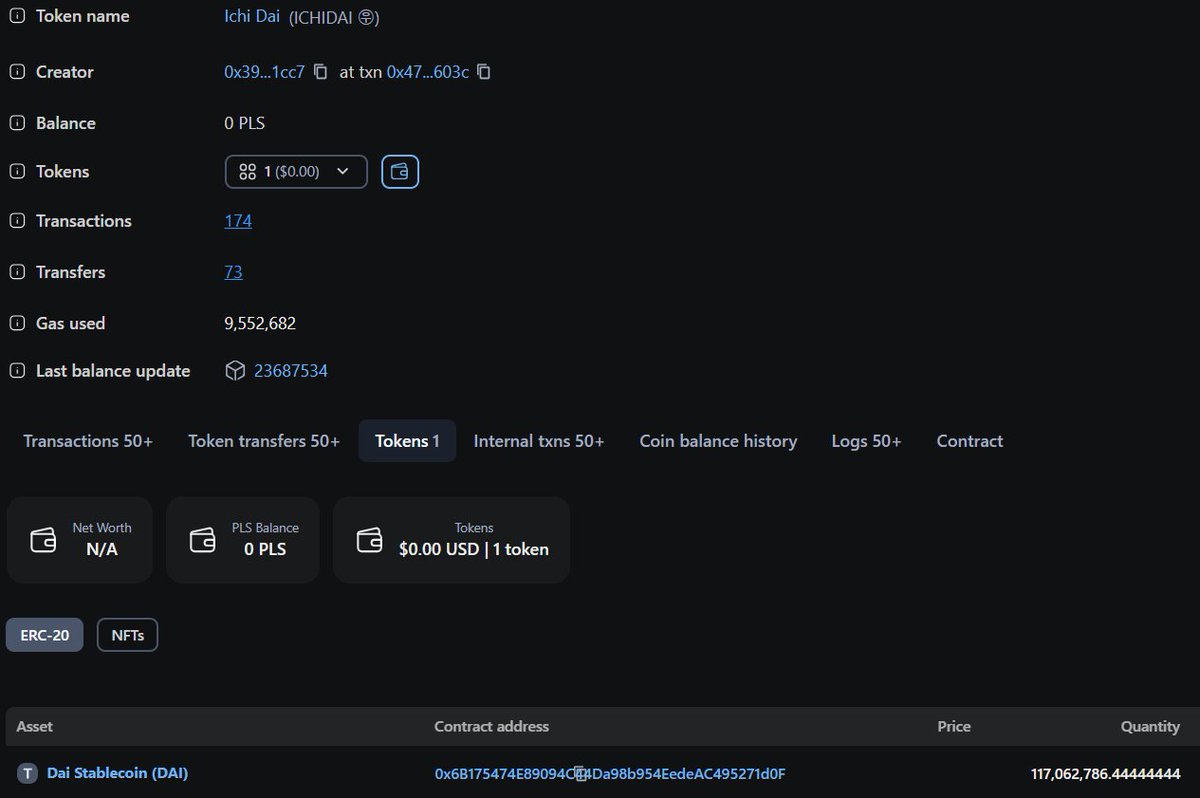Screen dimensions: 1200x798
Task: Click gas used value 9,552,682
Action: coord(260,323)
